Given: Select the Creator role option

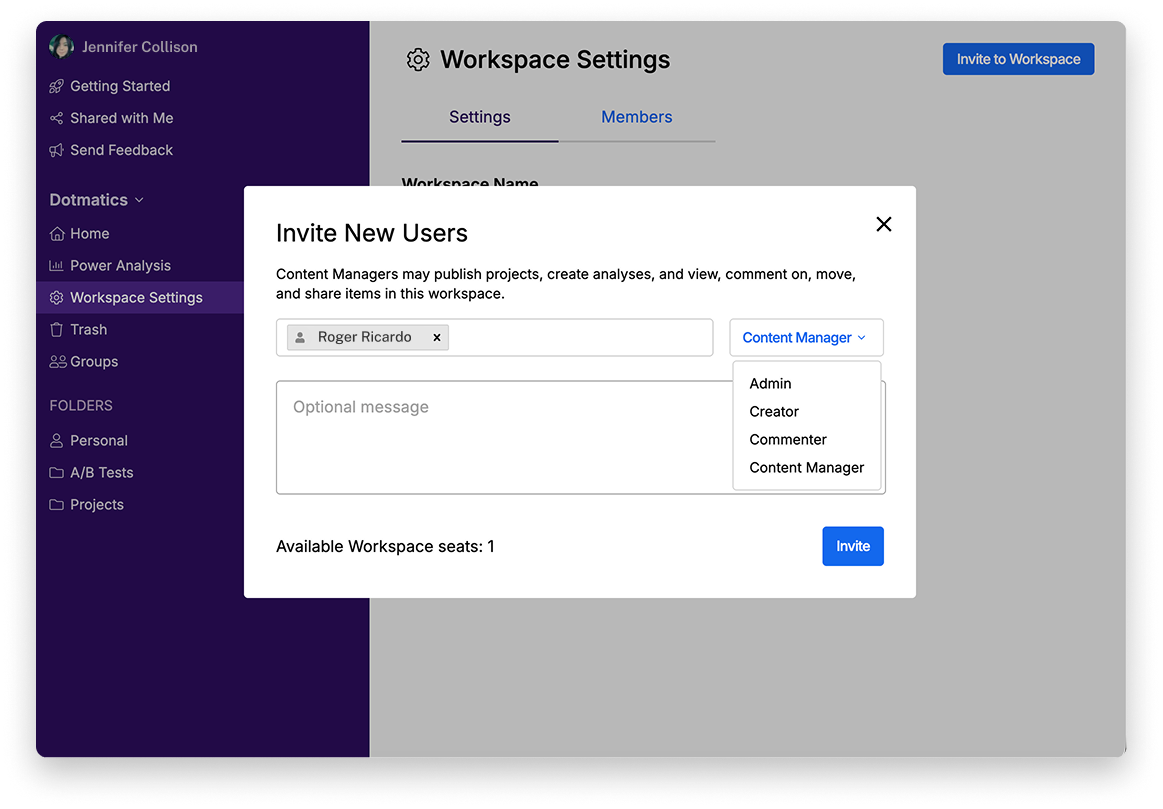Looking at the screenshot, I should pyautogui.click(x=774, y=412).
